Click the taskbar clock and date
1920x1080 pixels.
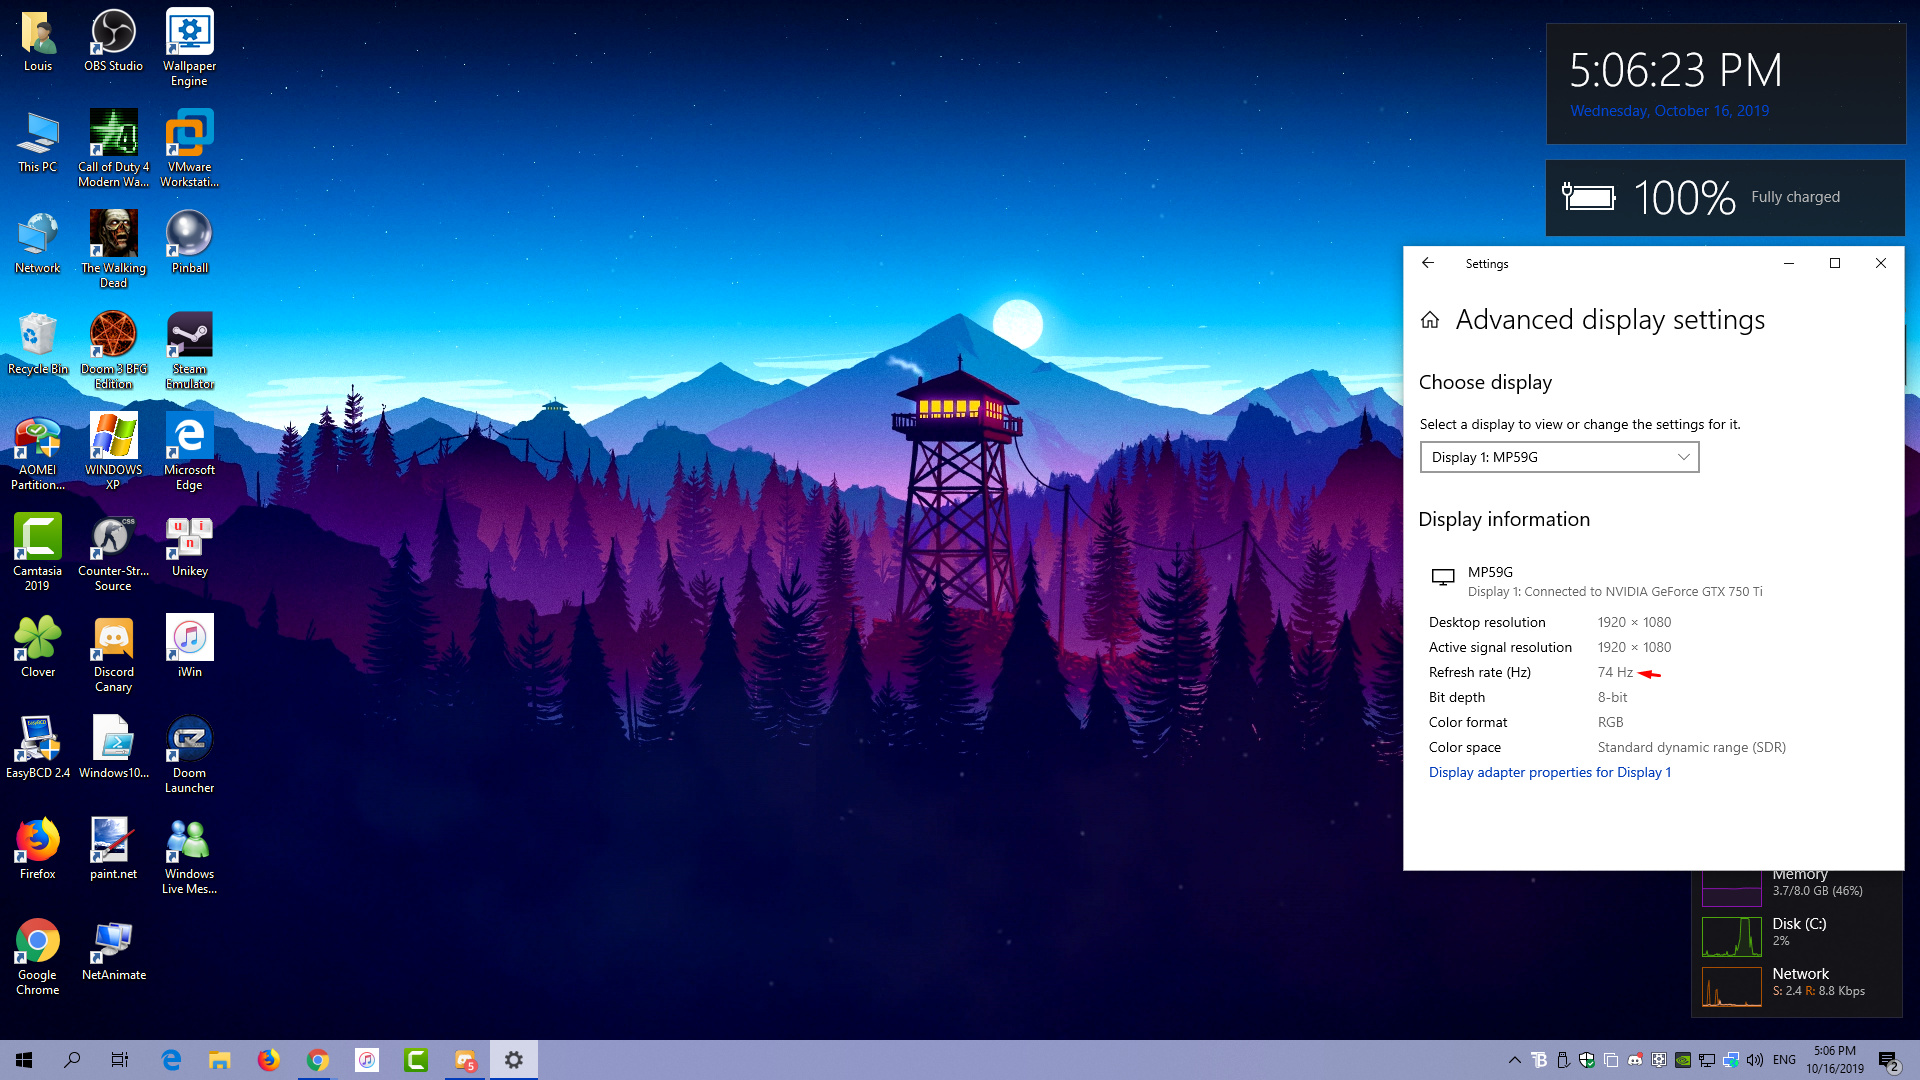tap(1834, 1060)
